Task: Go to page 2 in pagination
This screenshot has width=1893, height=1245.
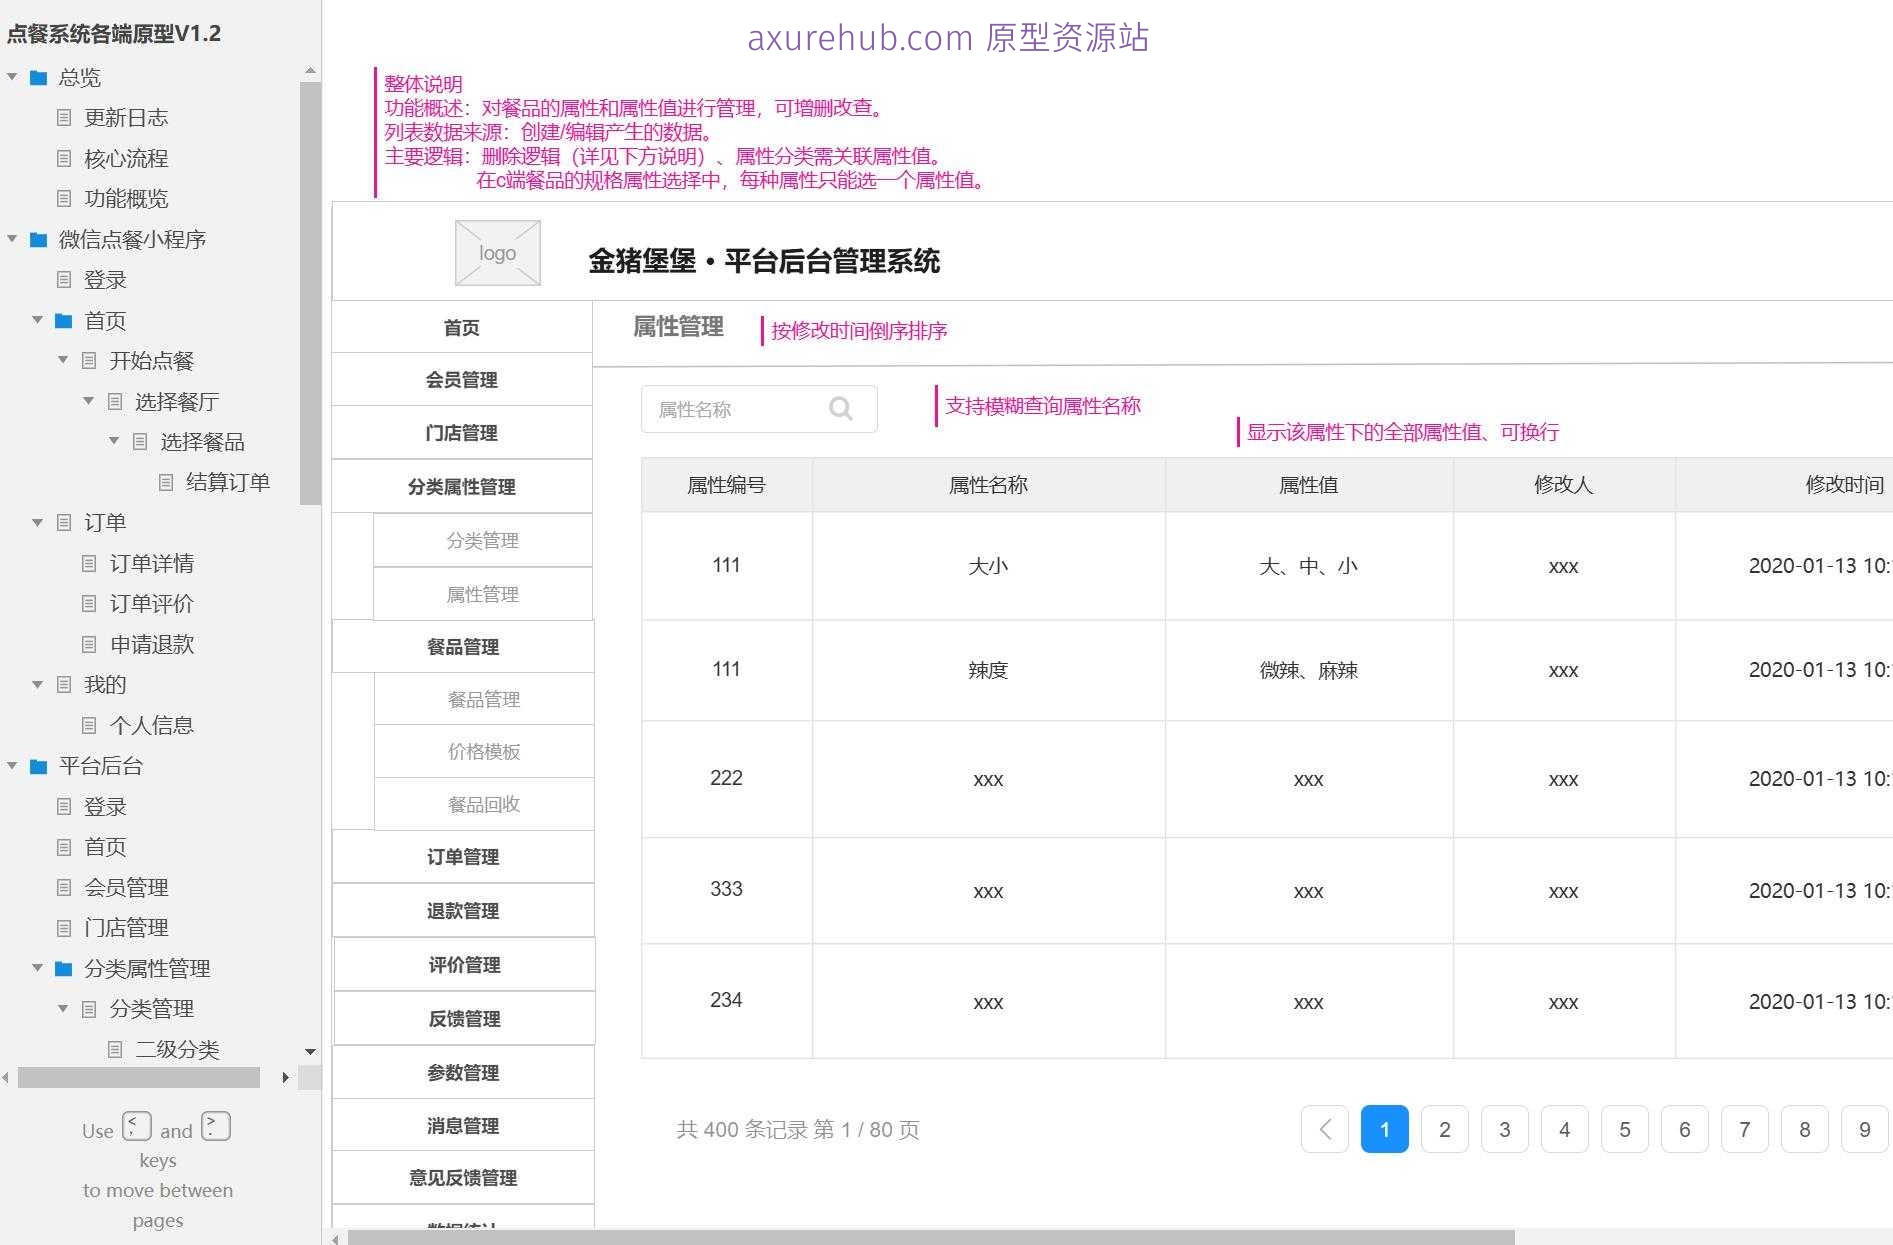Action: tap(1445, 1129)
